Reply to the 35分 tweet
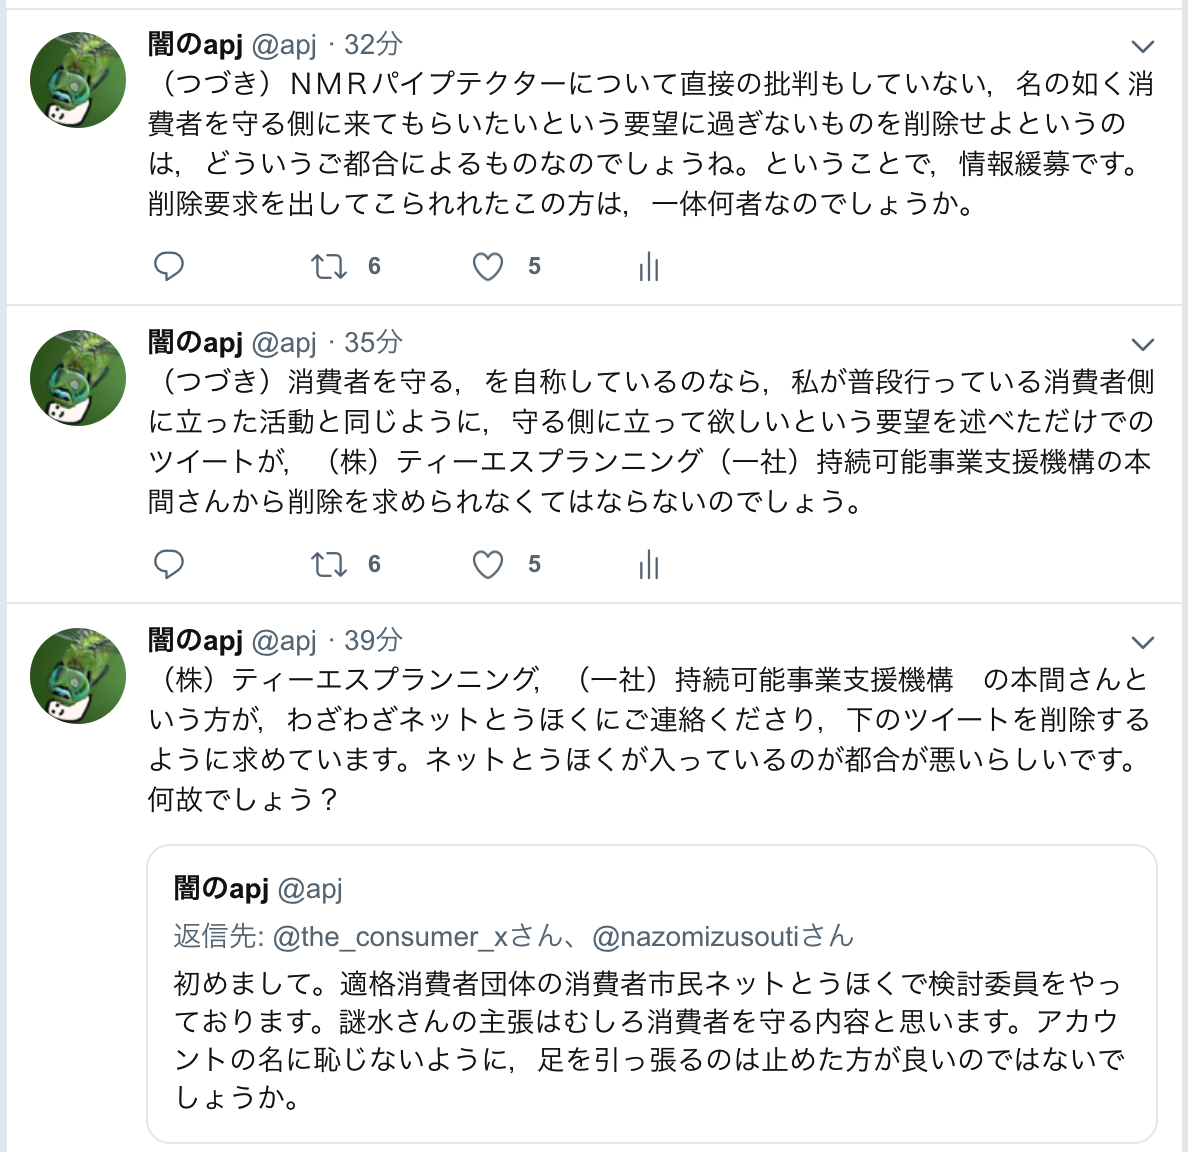1188x1152 pixels. (169, 564)
